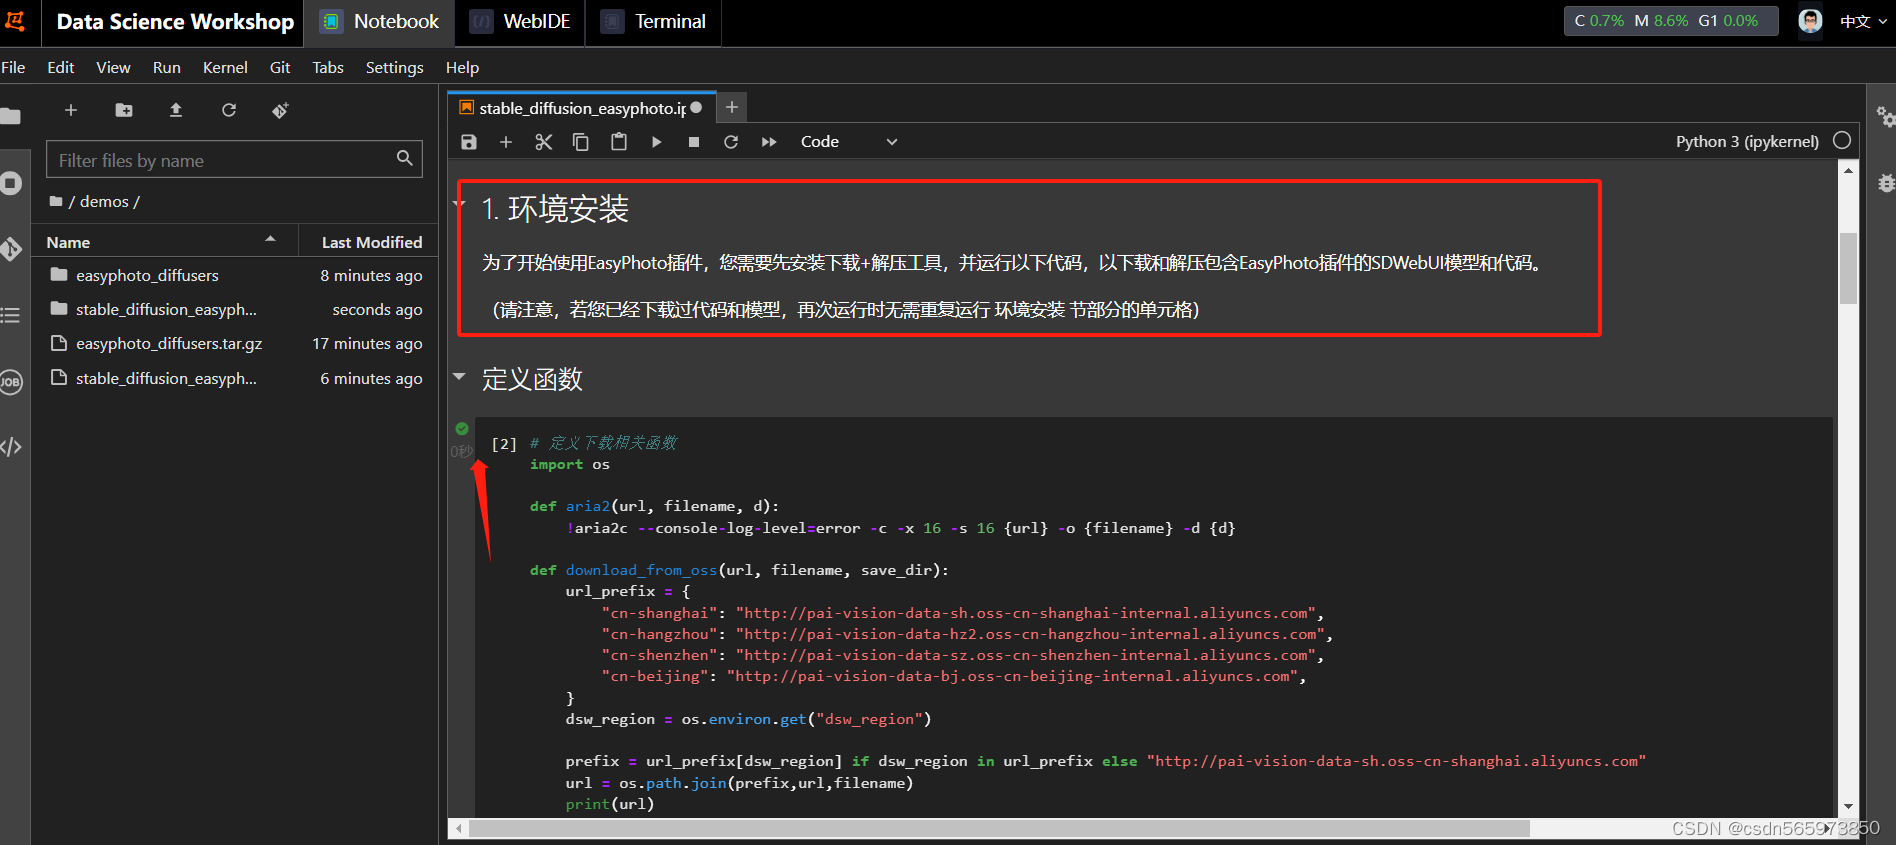Click the horizontal scrollbar under the code
Screen dimensions: 1896x845
(999, 829)
